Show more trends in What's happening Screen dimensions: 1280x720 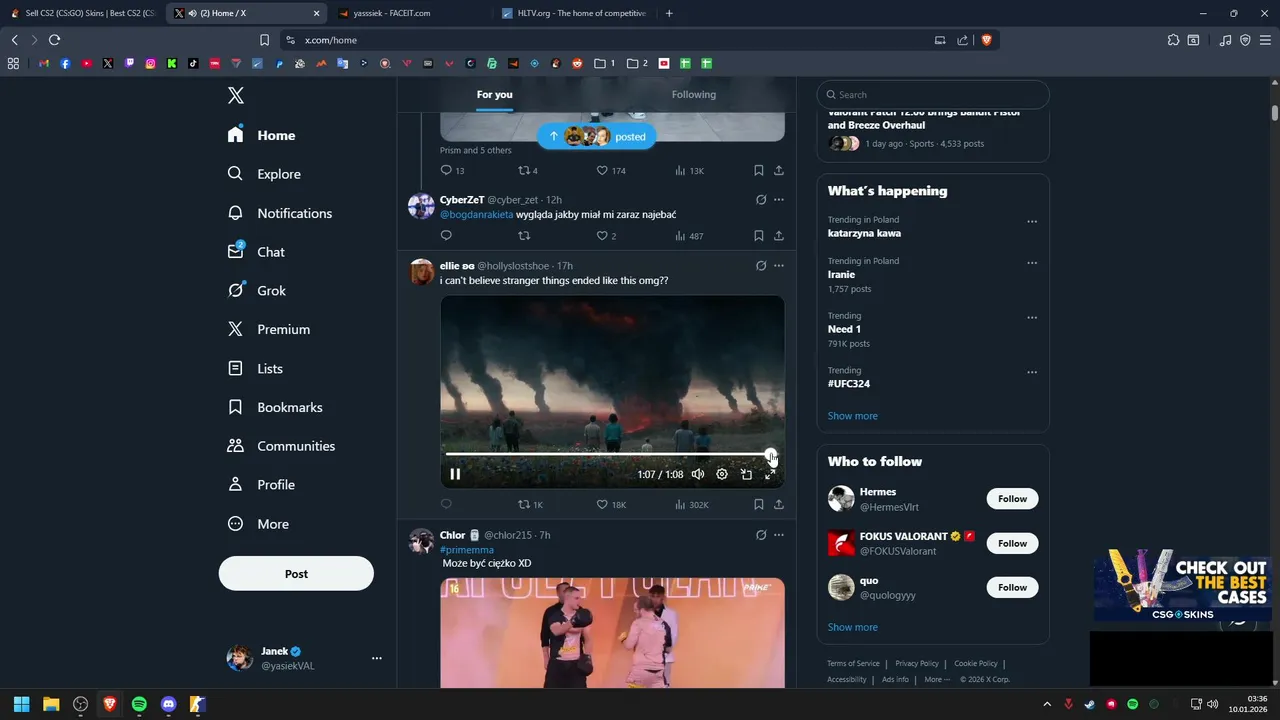[852, 416]
